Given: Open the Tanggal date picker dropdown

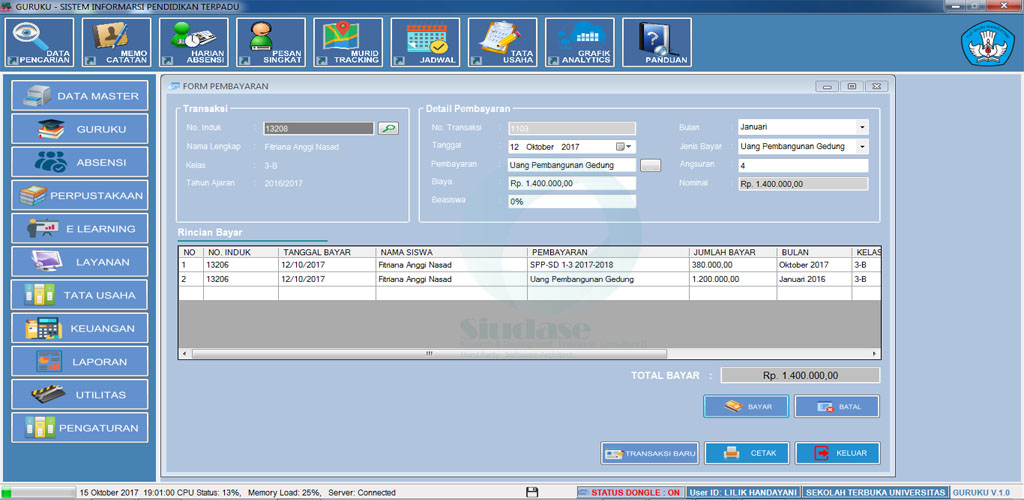Looking at the screenshot, I should [x=624, y=147].
